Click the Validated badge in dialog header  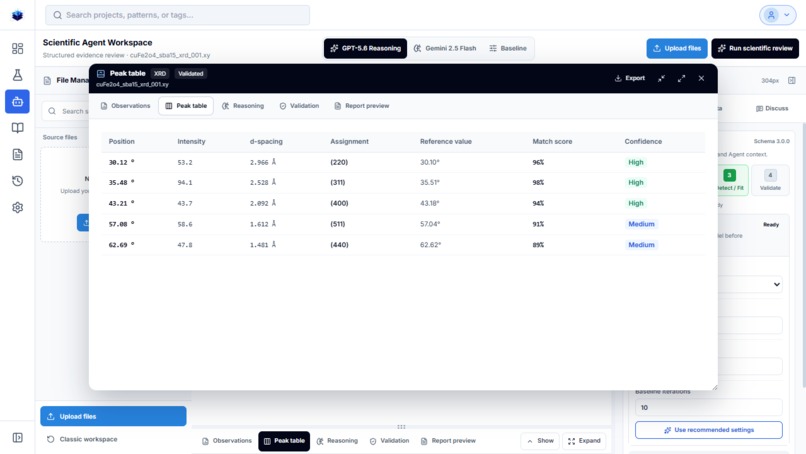[x=191, y=74]
